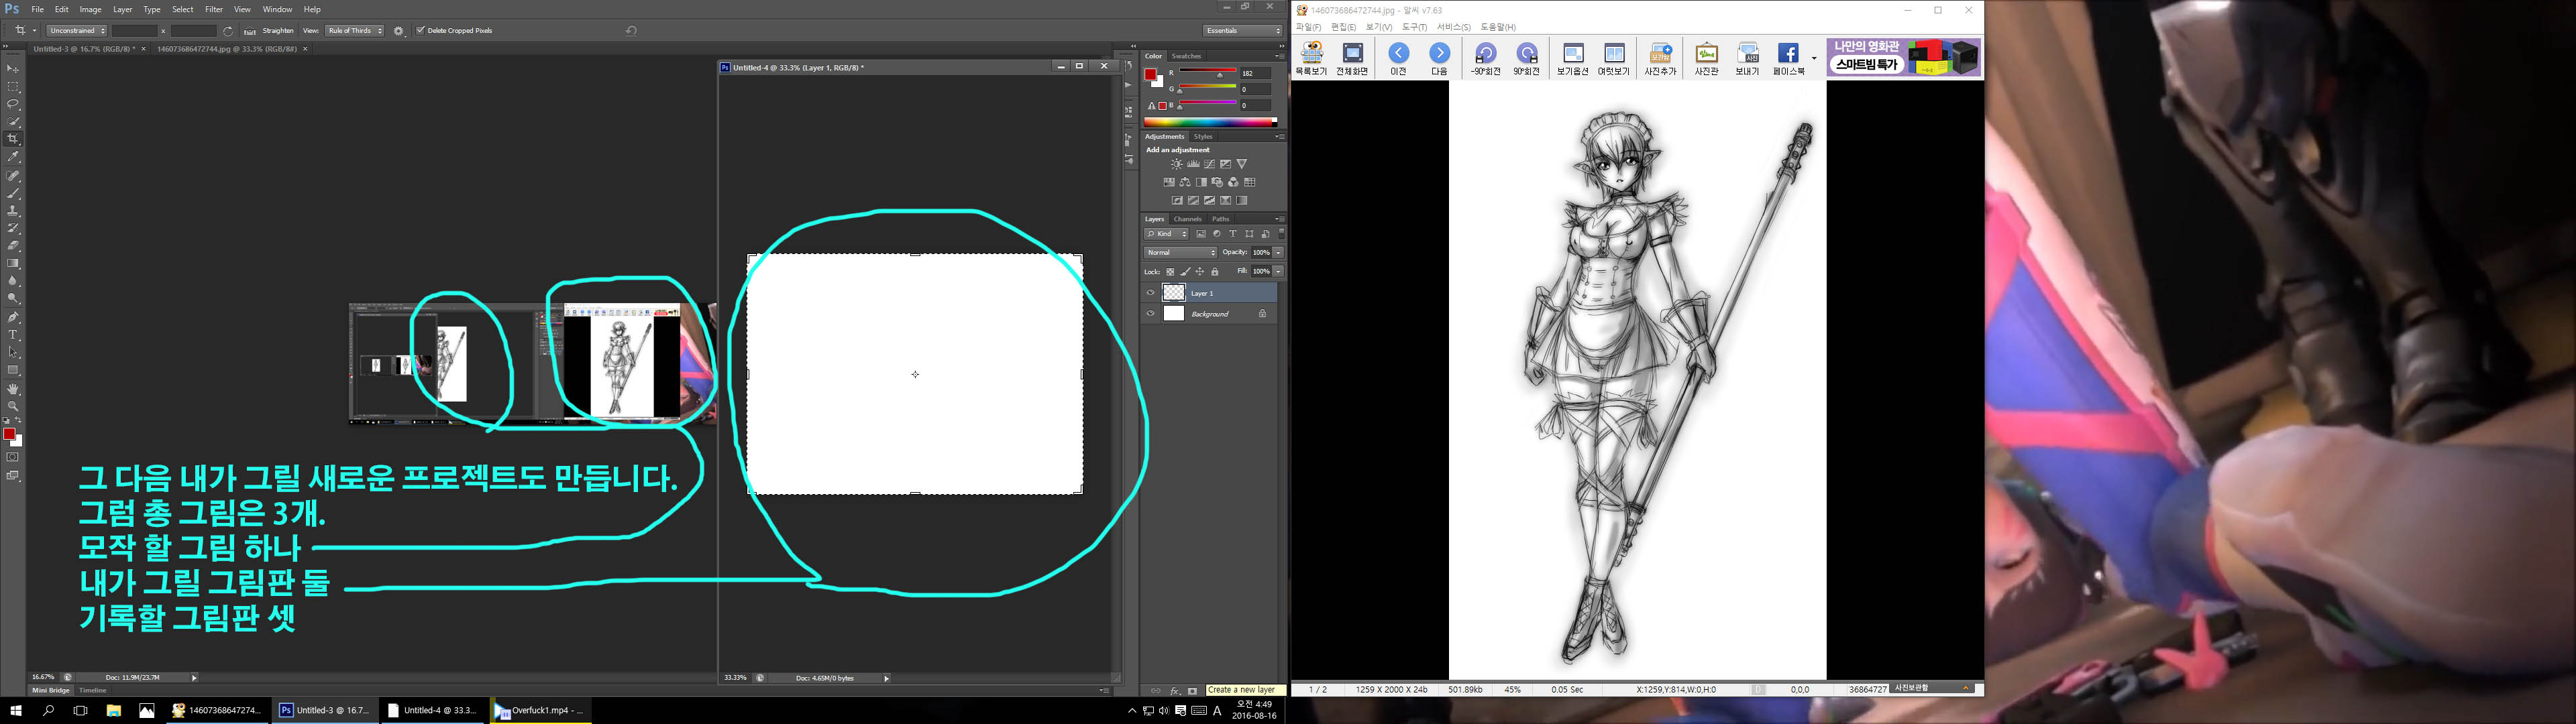Switch to the Channels tab
This screenshot has height=724, width=2576.
pyautogui.click(x=1187, y=219)
